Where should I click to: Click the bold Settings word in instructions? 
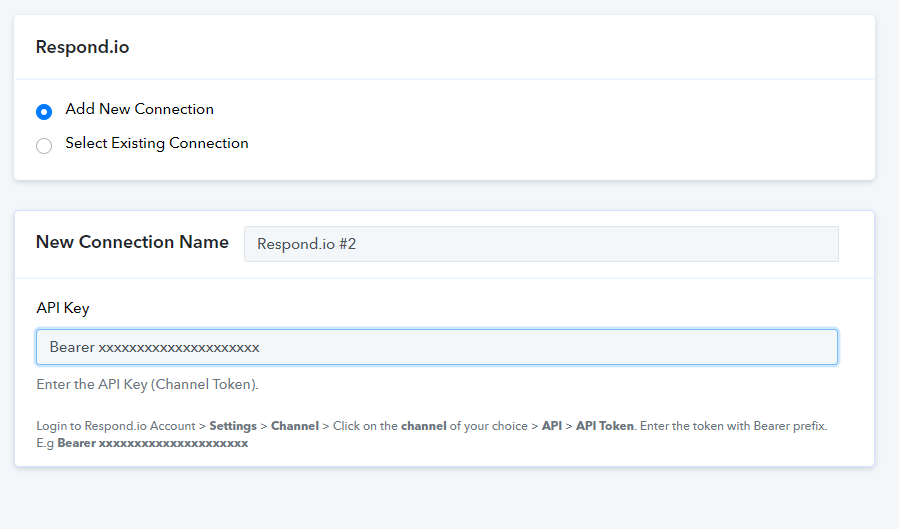click(x=233, y=426)
